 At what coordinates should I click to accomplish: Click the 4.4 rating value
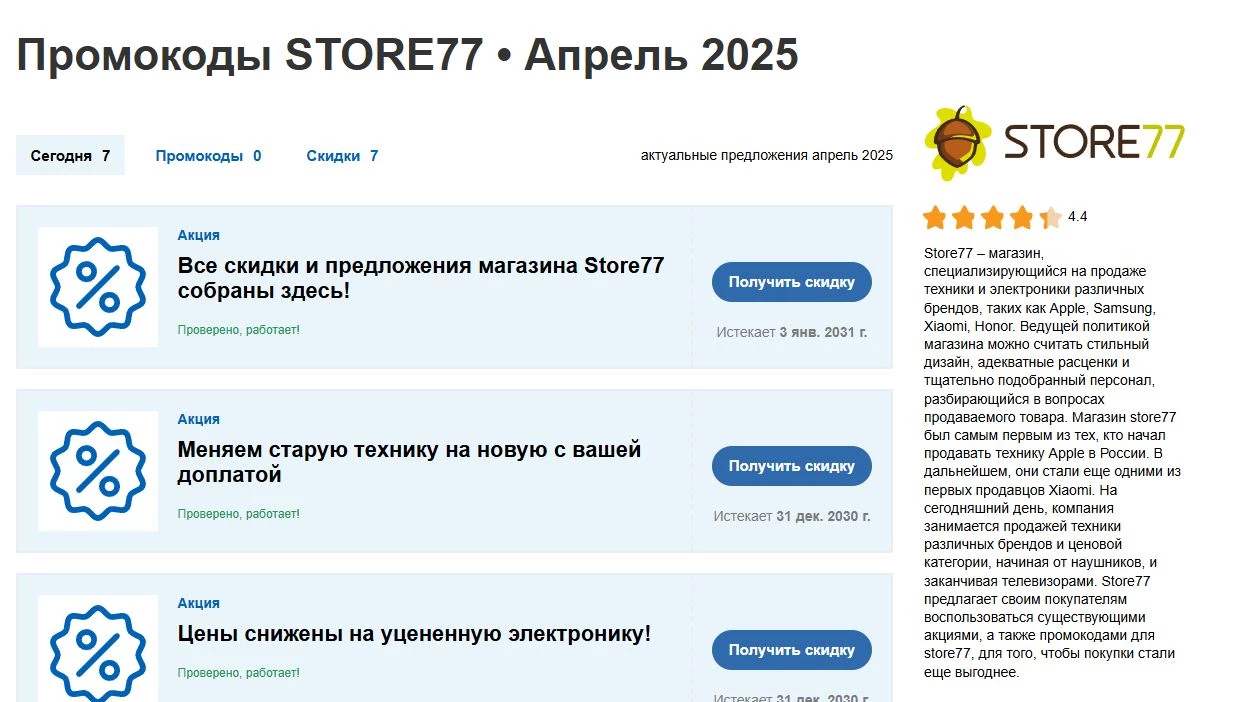pos(1077,215)
